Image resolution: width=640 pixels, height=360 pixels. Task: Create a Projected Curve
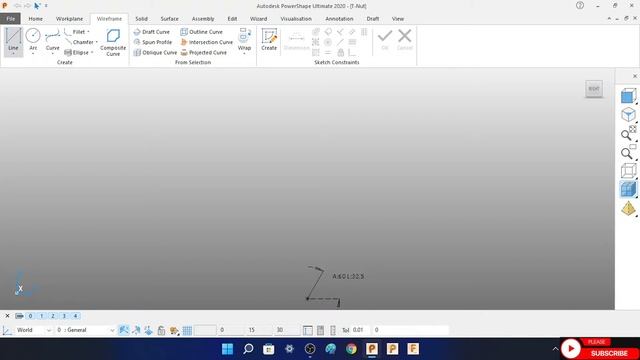tap(204, 53)
